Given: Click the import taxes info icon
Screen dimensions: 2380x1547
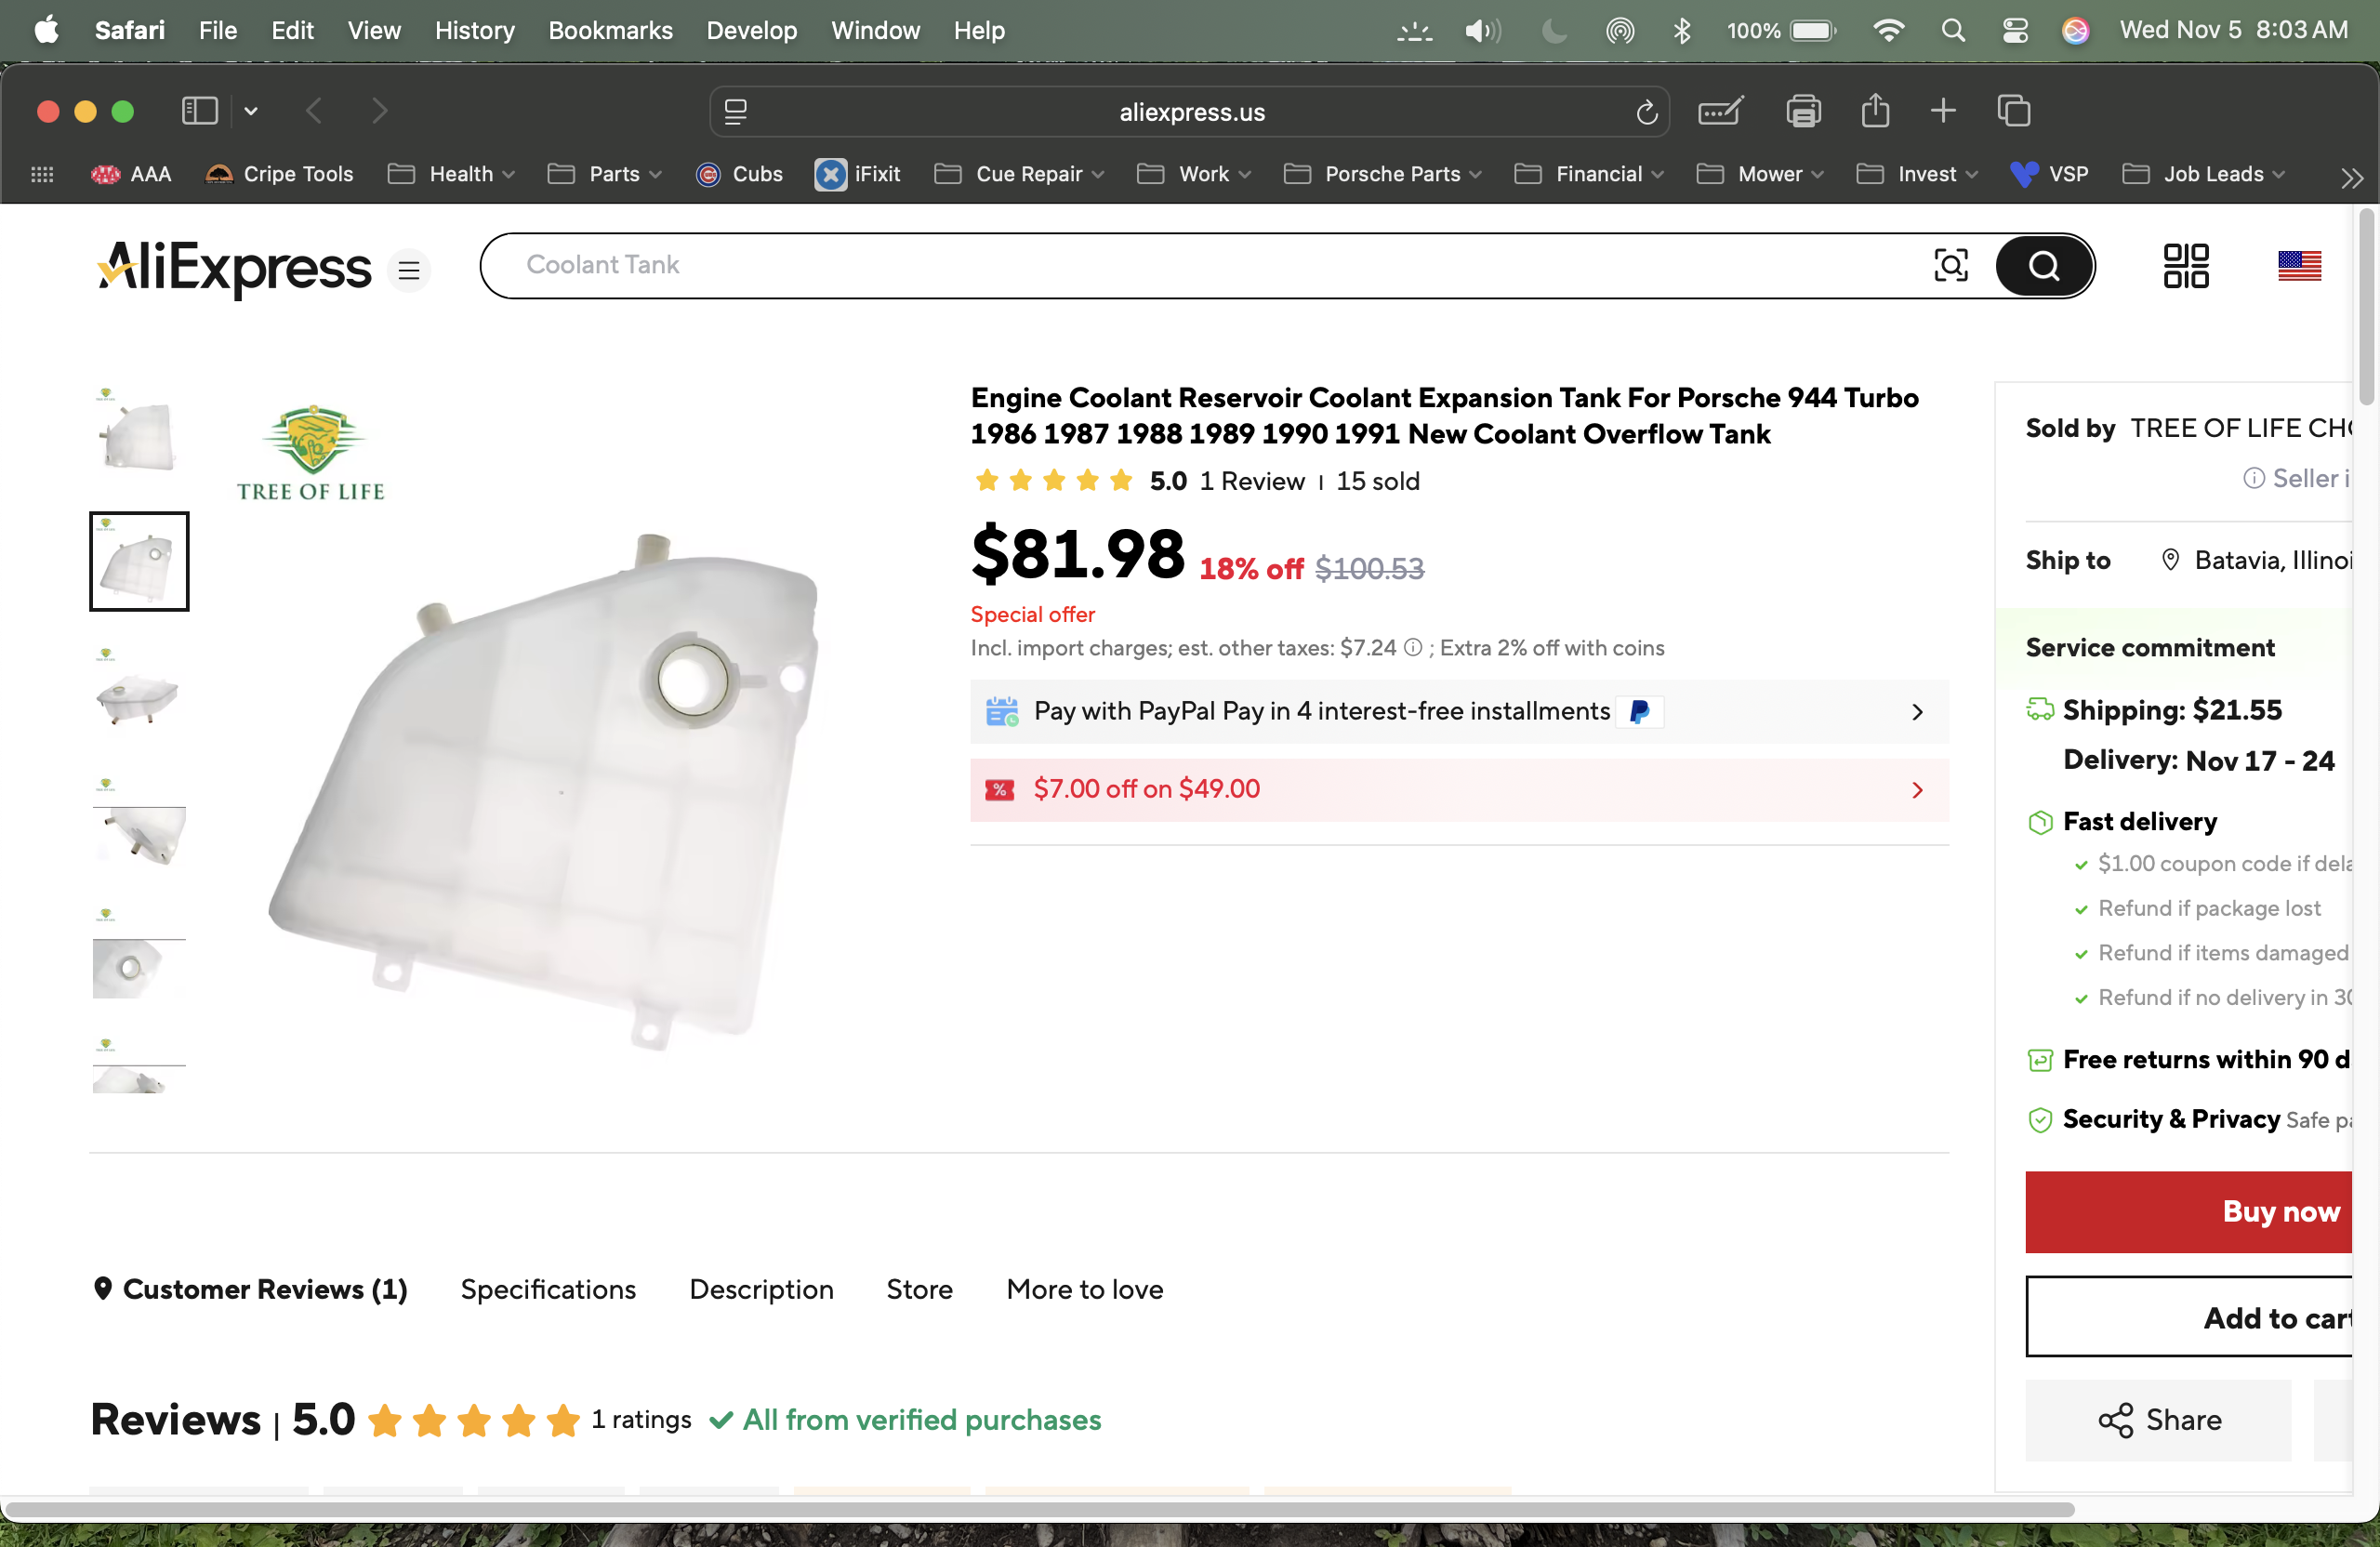Looking at the screenshot, I should 1412,648.
